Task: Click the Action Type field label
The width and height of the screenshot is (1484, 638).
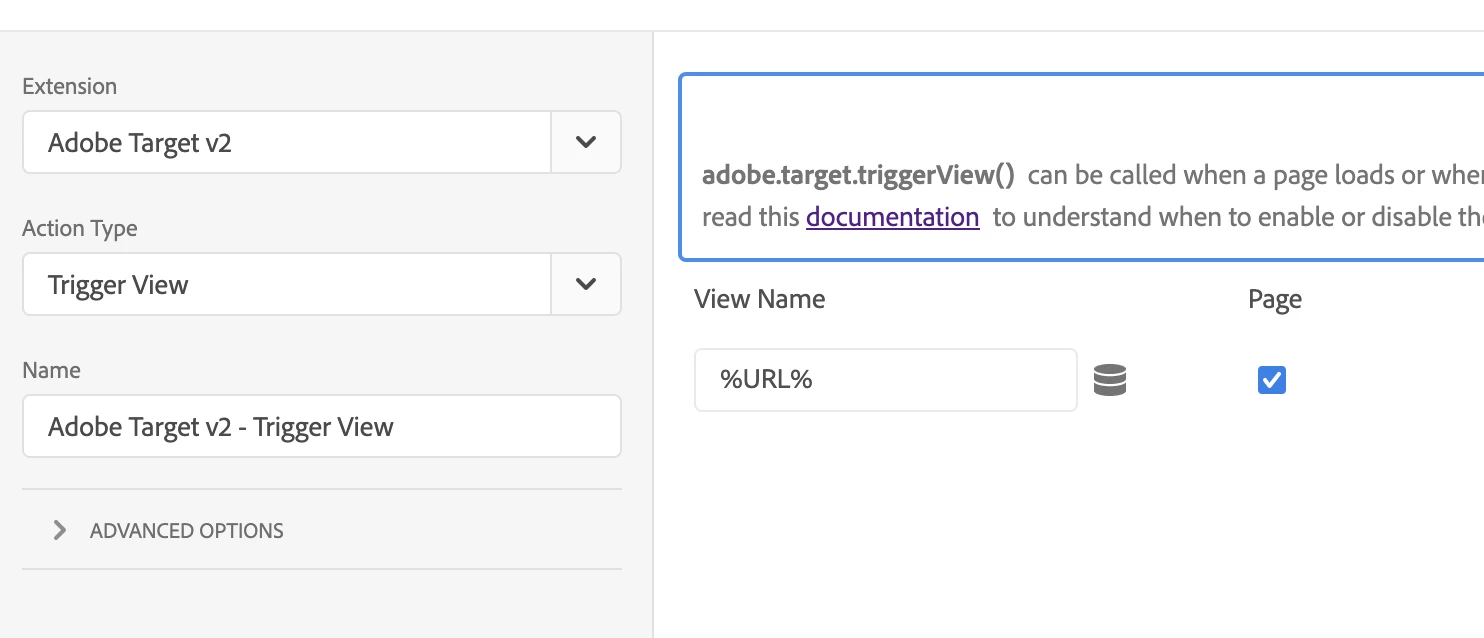Action: click(80, 229)
